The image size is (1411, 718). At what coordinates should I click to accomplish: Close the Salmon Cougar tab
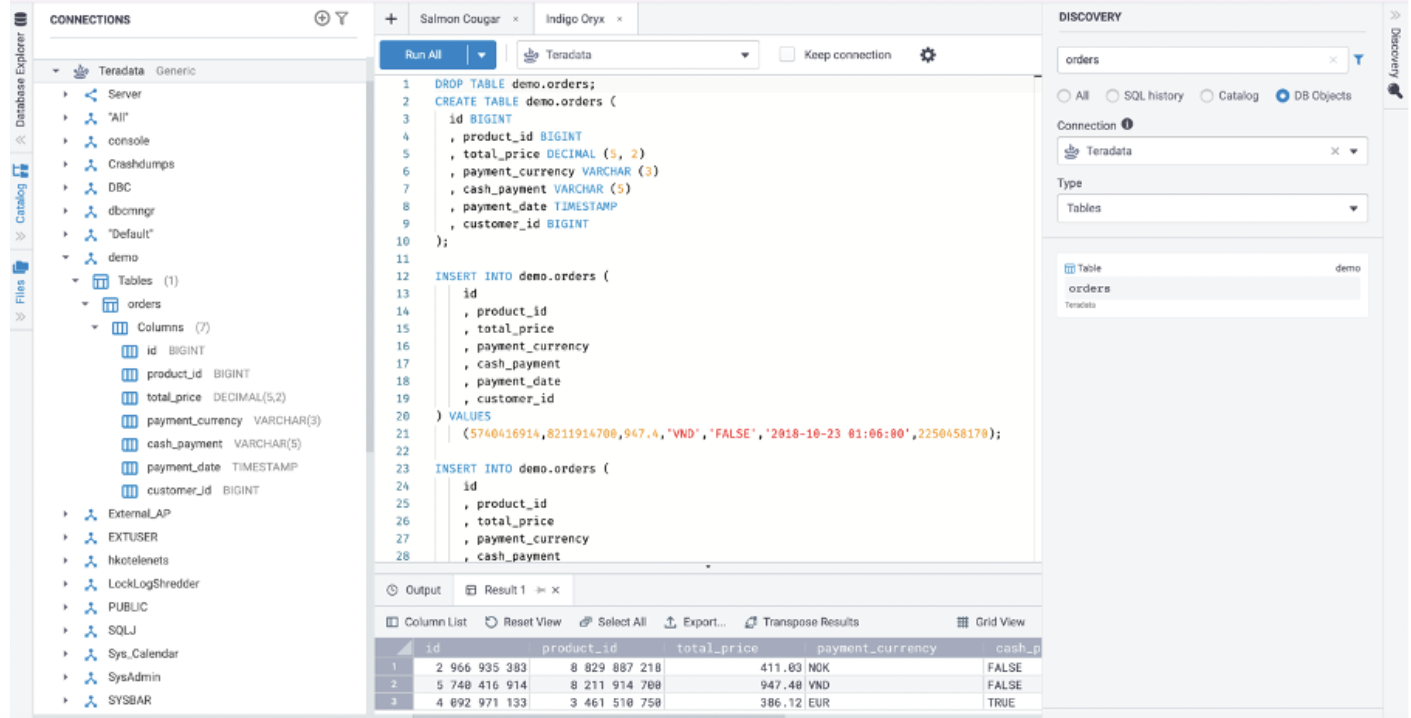(515, 19)
